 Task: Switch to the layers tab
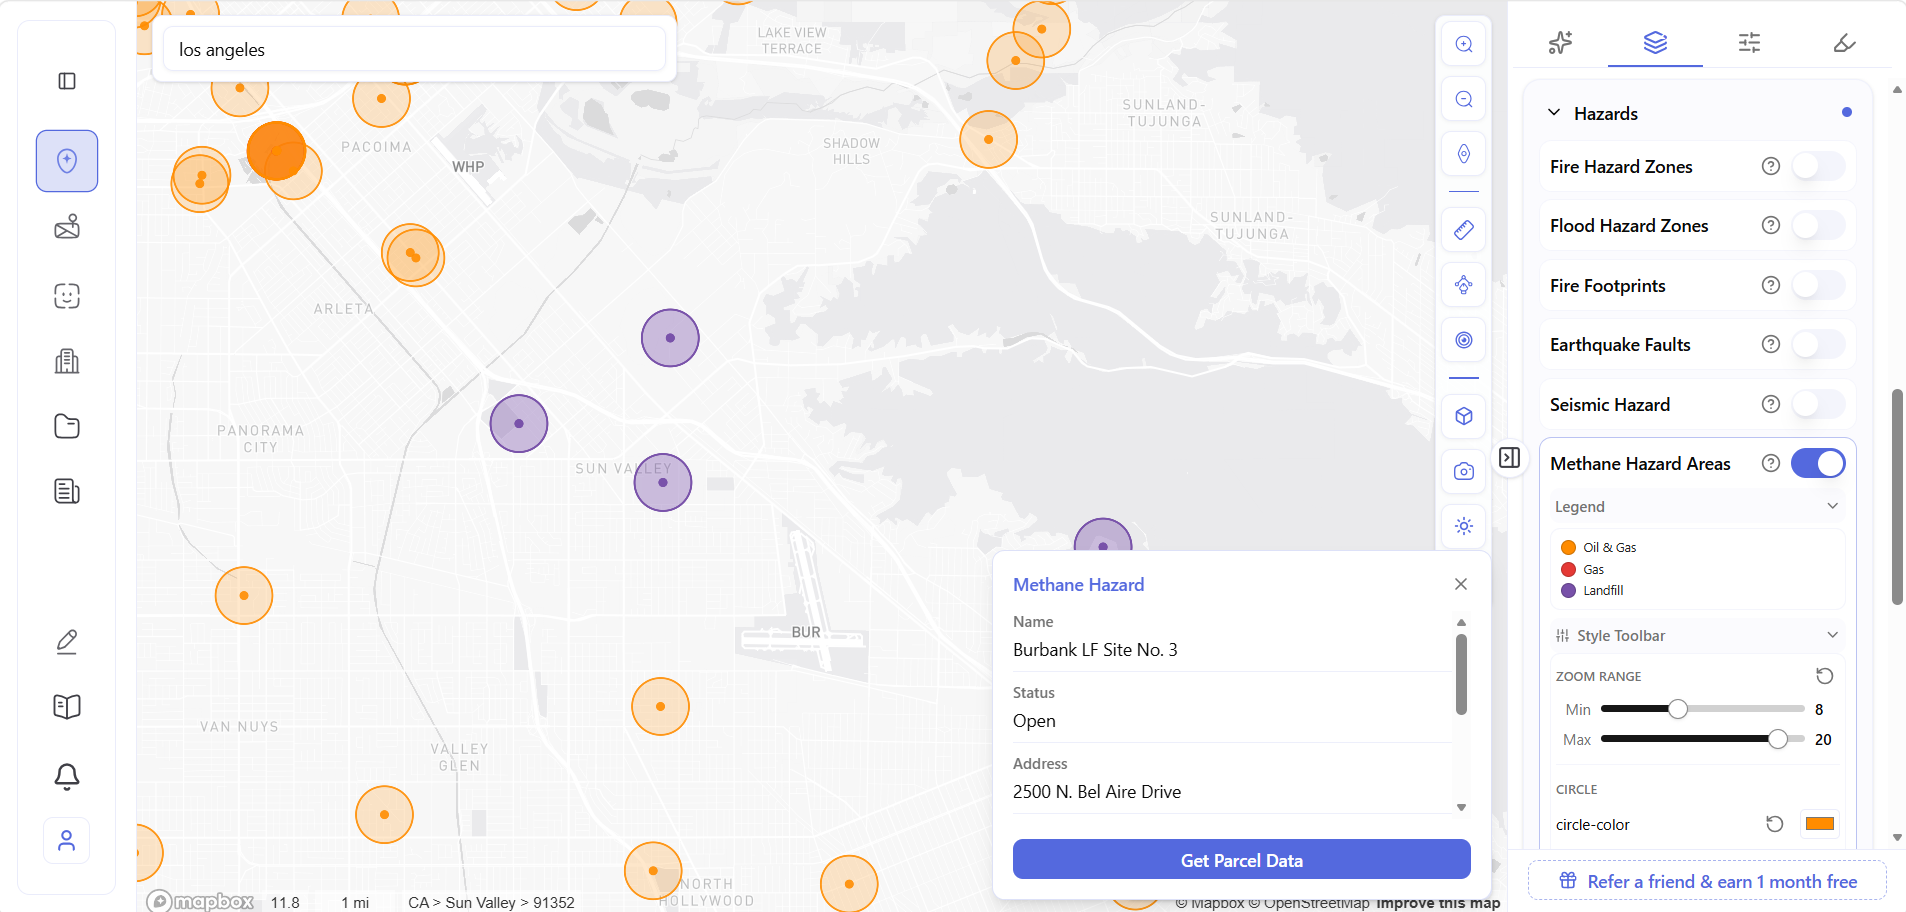coord(1655,42)
